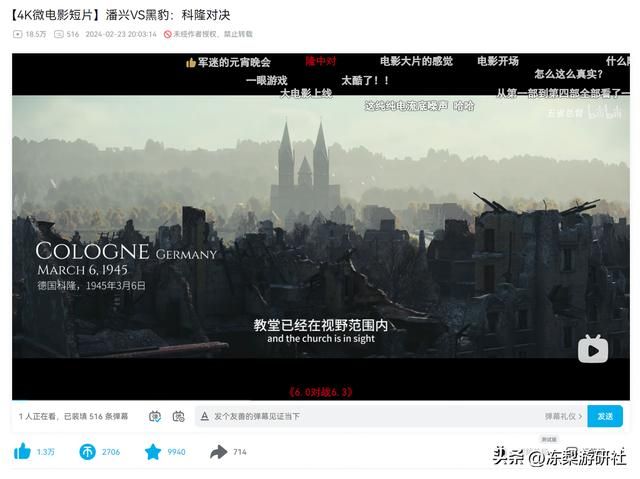Image resolution: width=640 pixels, height=479 pixels.
Task: Click the publish date 2024-02-23
Action: click(x=121, y=34)
